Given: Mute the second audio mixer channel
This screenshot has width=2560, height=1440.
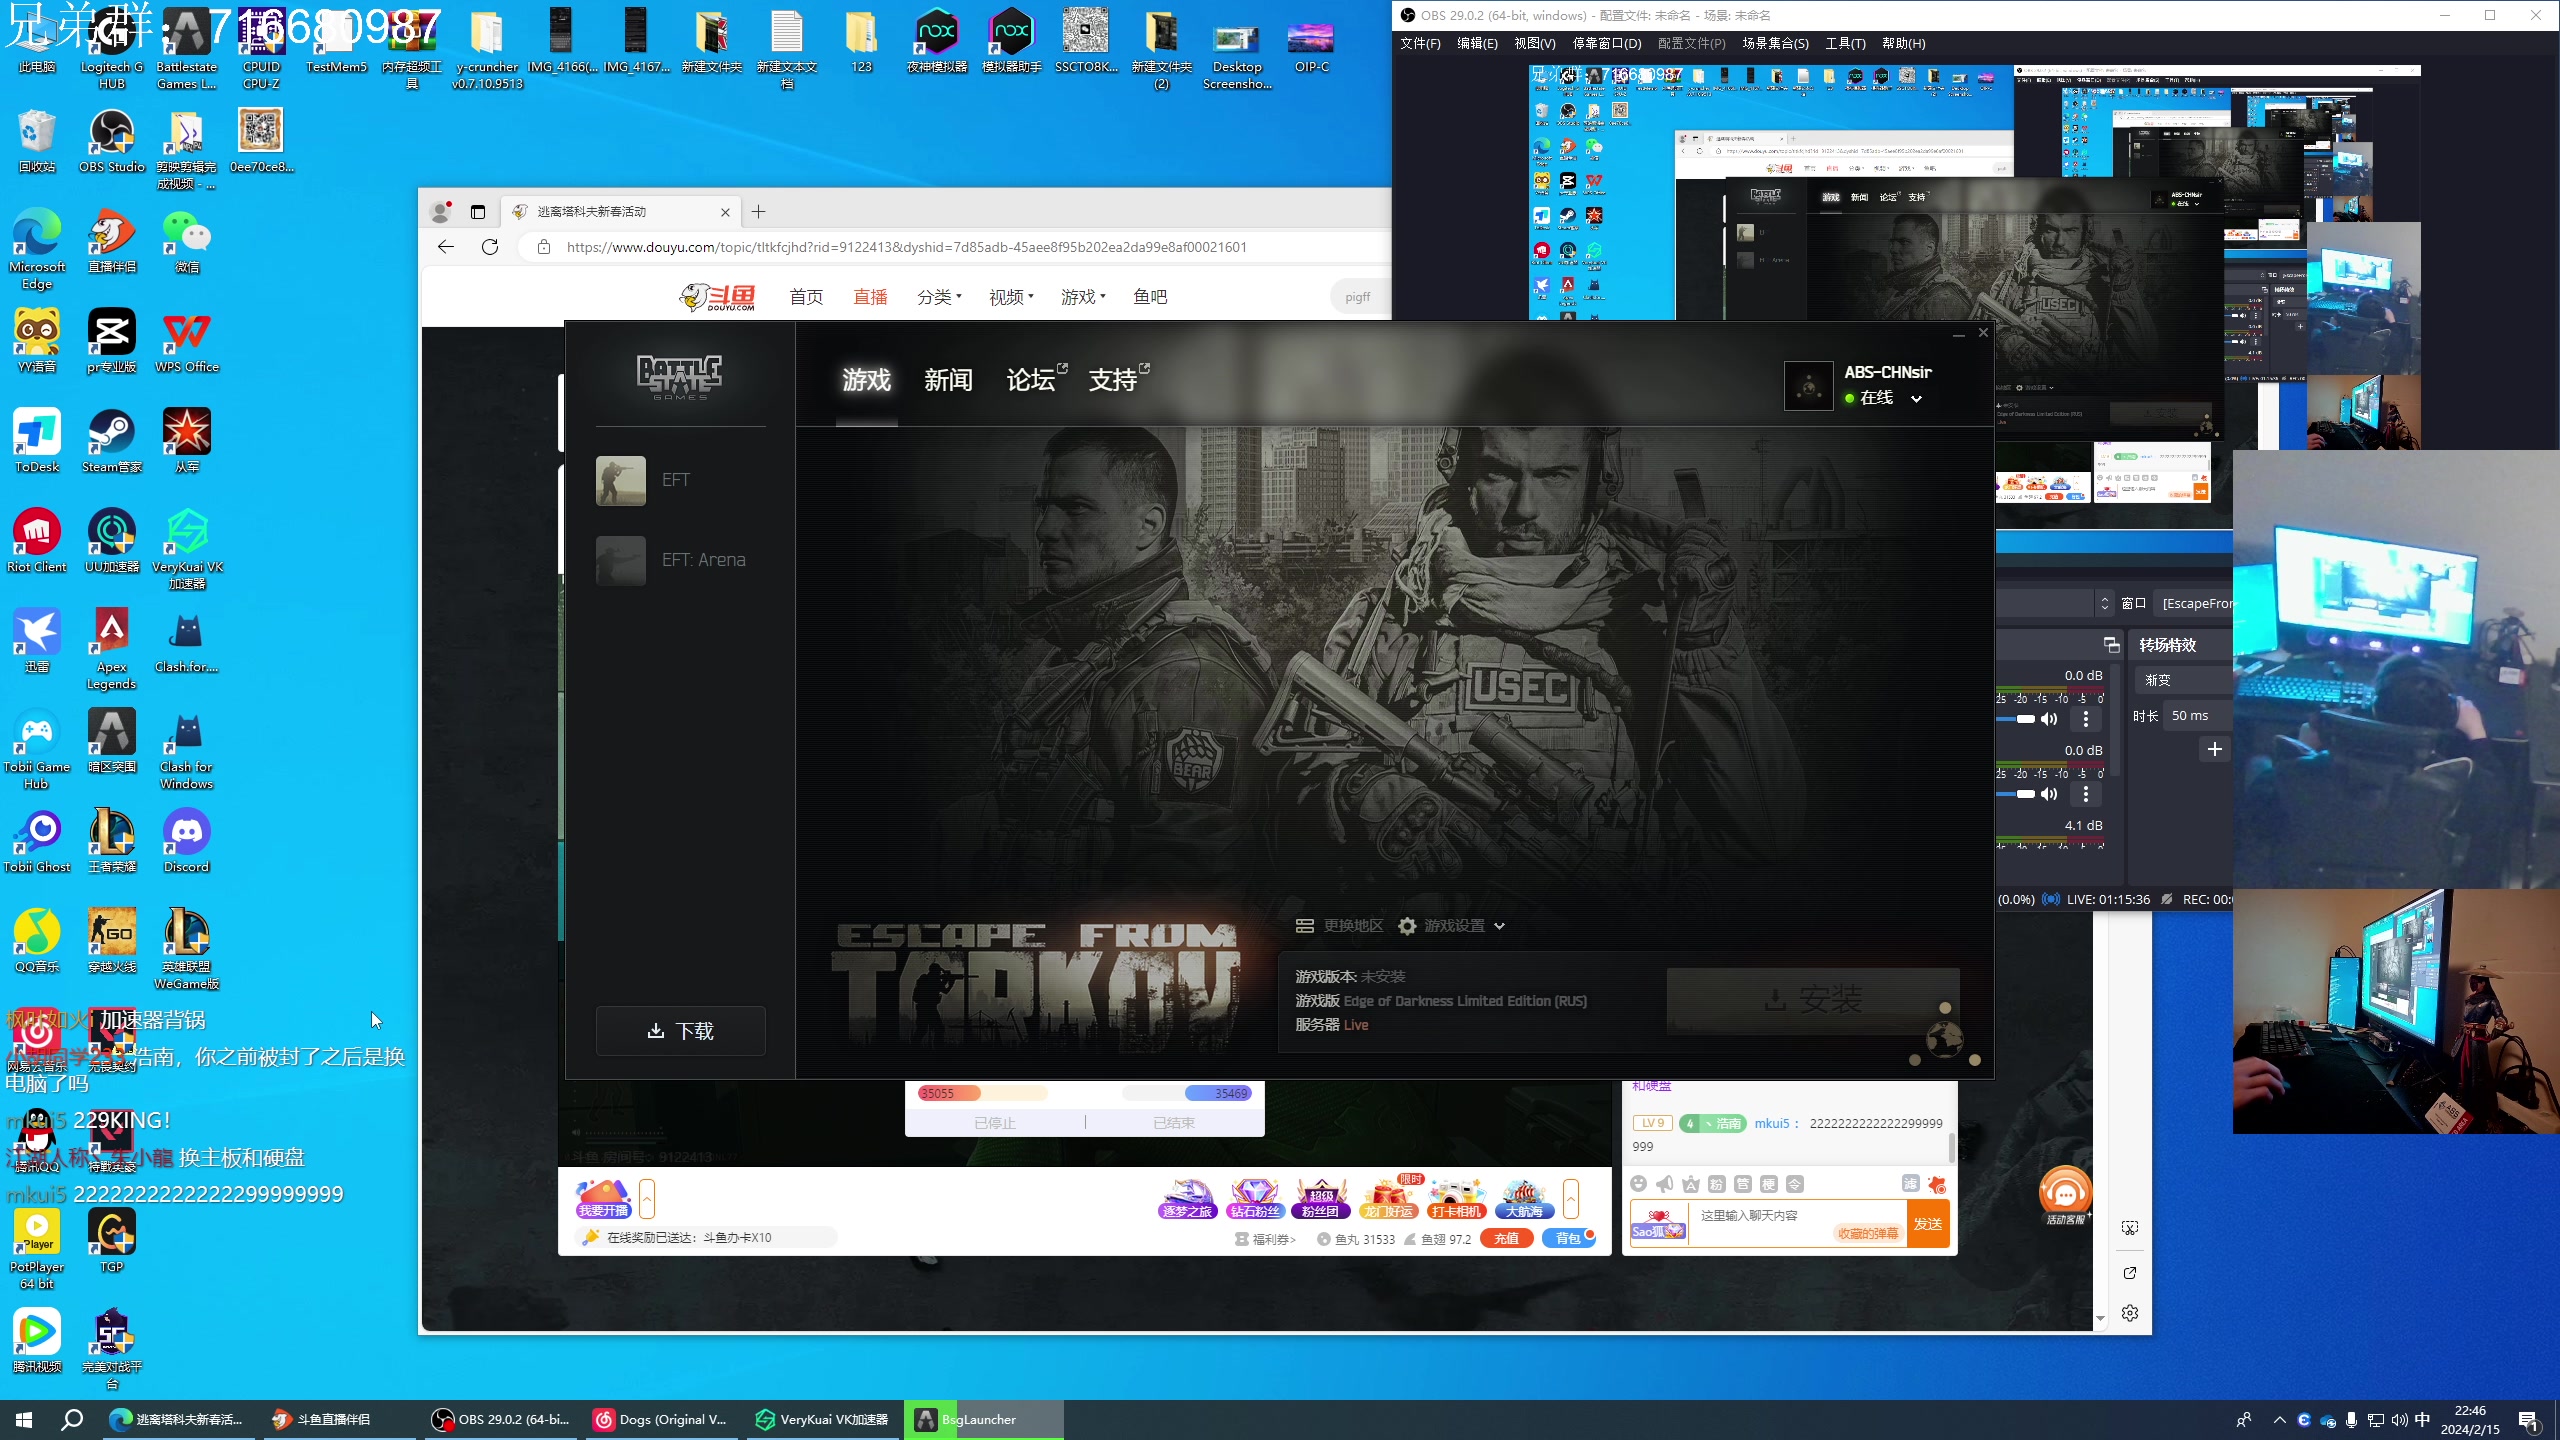Looking at the screenshot, I should (x=2049, y=794).
